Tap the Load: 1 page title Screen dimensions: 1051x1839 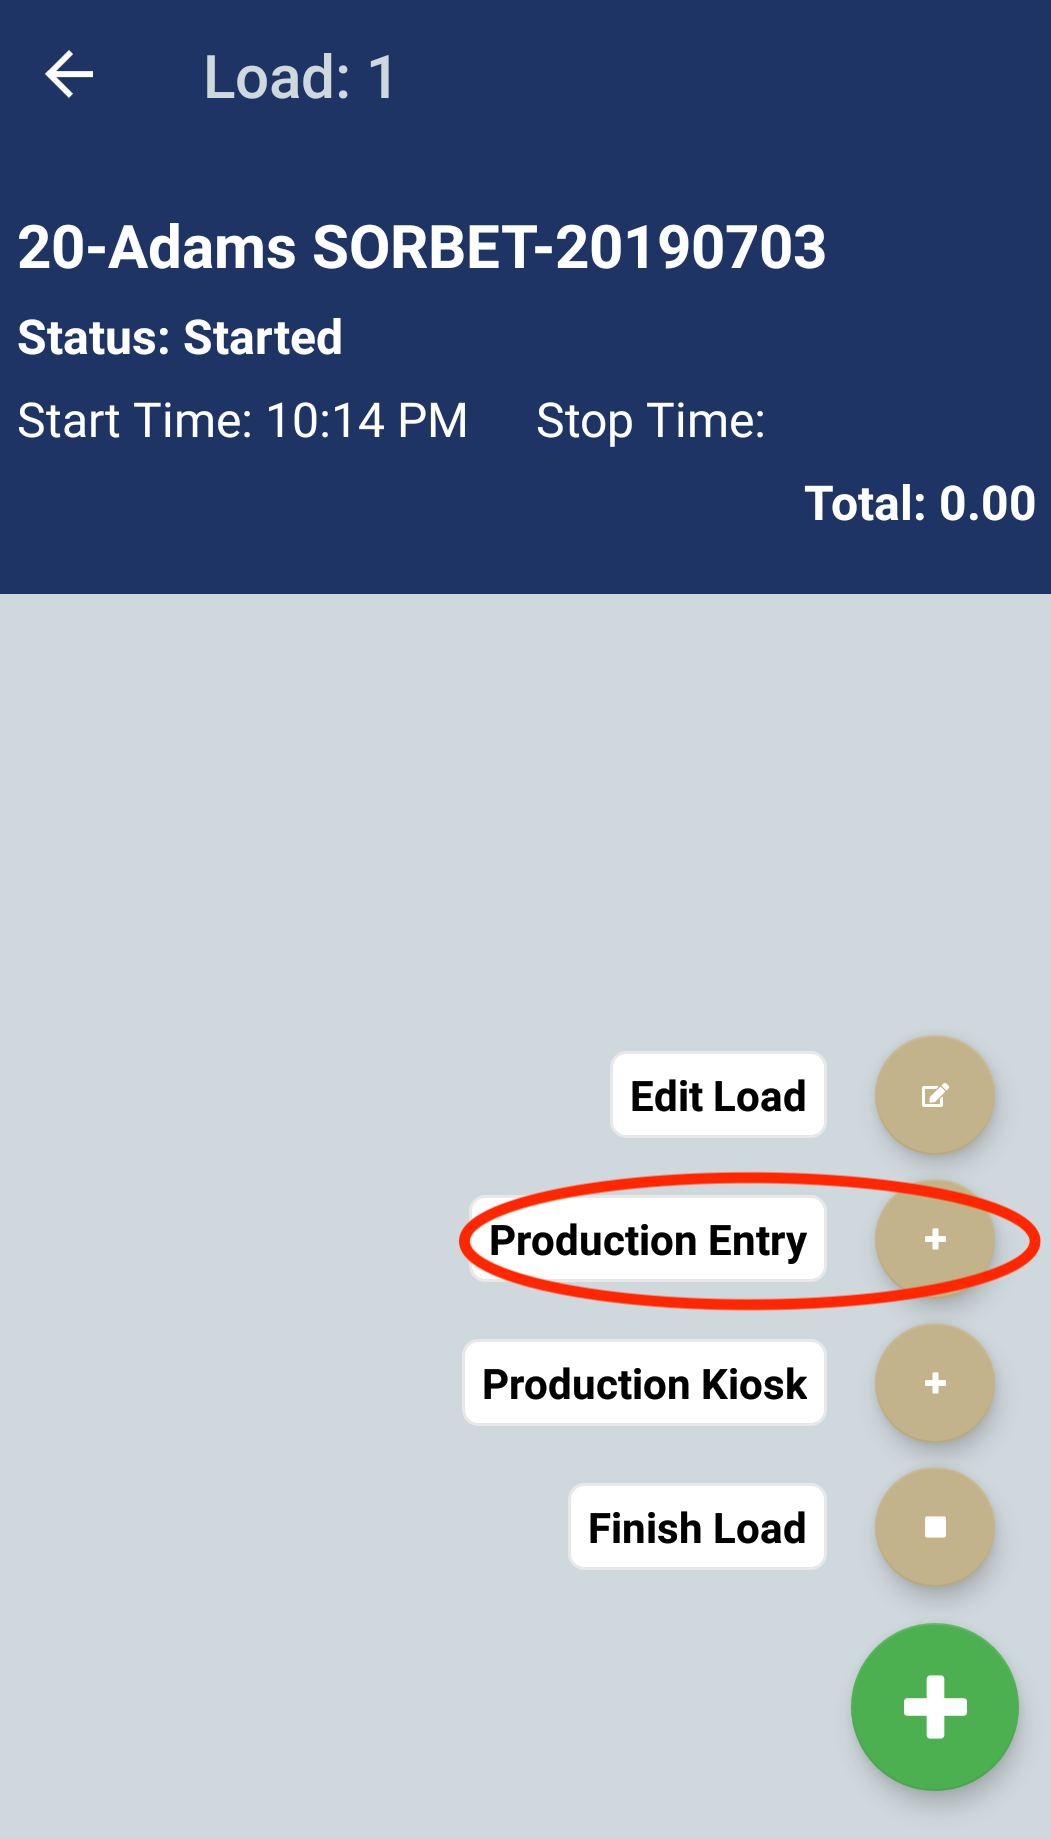[300, 77]
